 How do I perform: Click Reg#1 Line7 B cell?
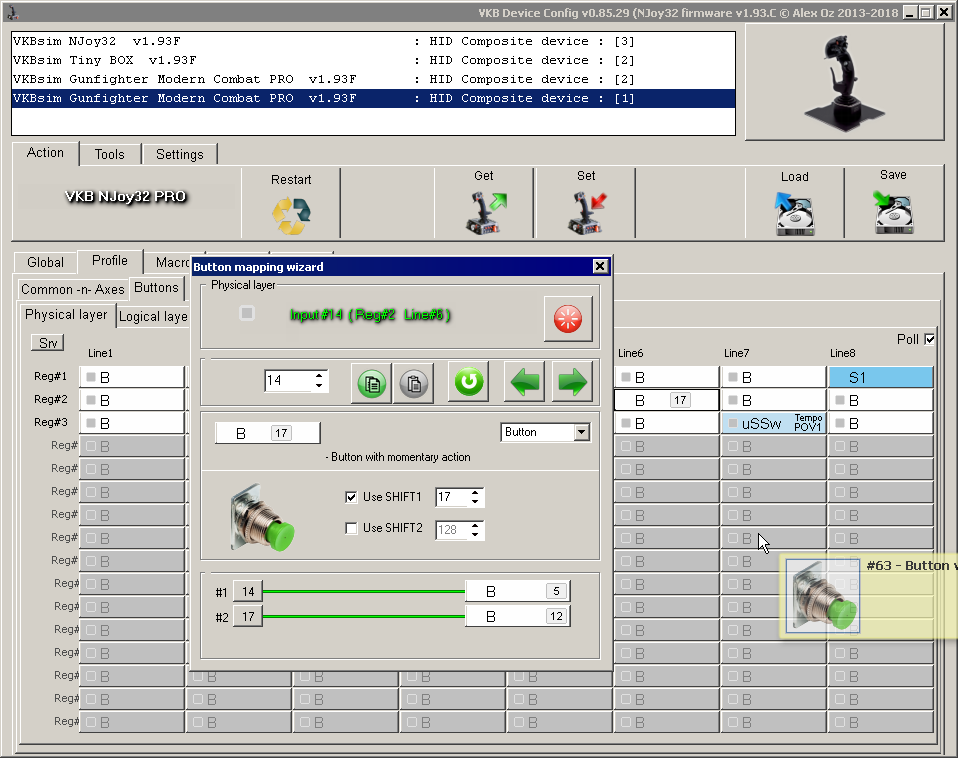774,377
